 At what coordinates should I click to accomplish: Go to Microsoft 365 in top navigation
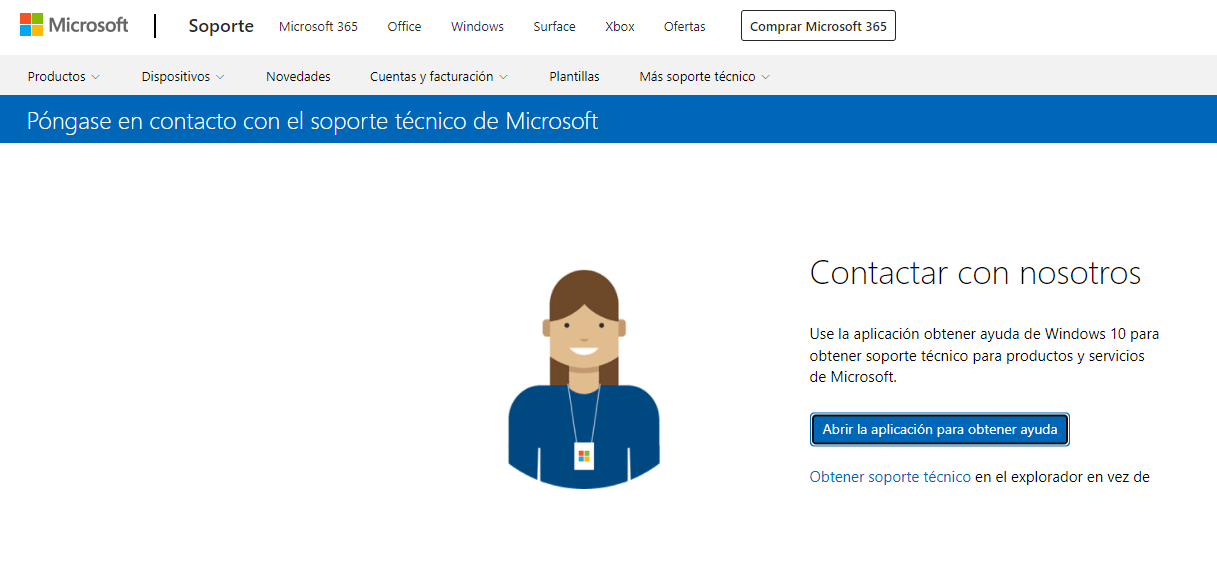[318, 27]
